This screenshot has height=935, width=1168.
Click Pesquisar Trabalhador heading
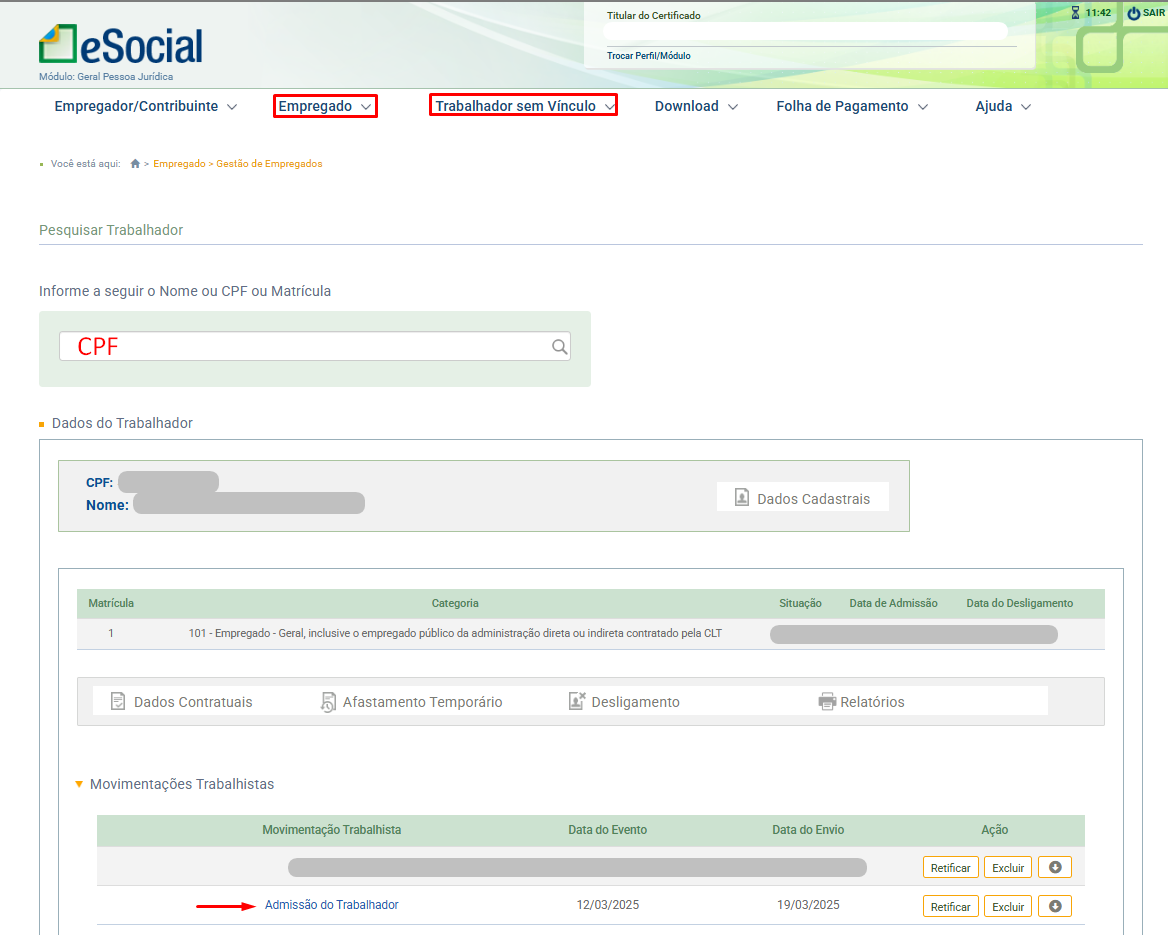[111, 230]
